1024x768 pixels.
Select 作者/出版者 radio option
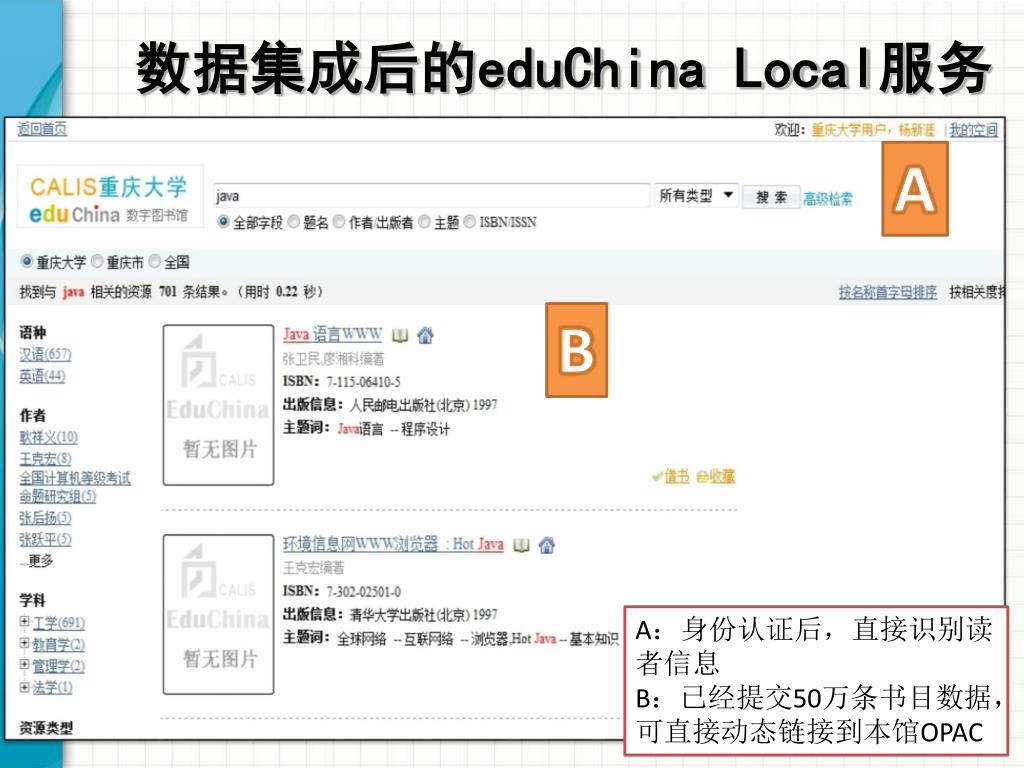coord(339,222)
